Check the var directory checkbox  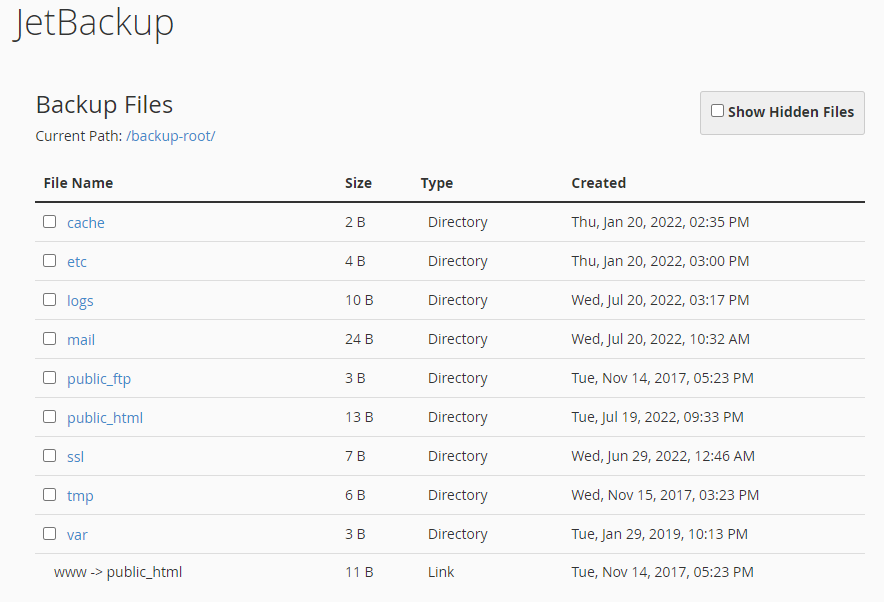pyautogui.click(x=49, y=534)
